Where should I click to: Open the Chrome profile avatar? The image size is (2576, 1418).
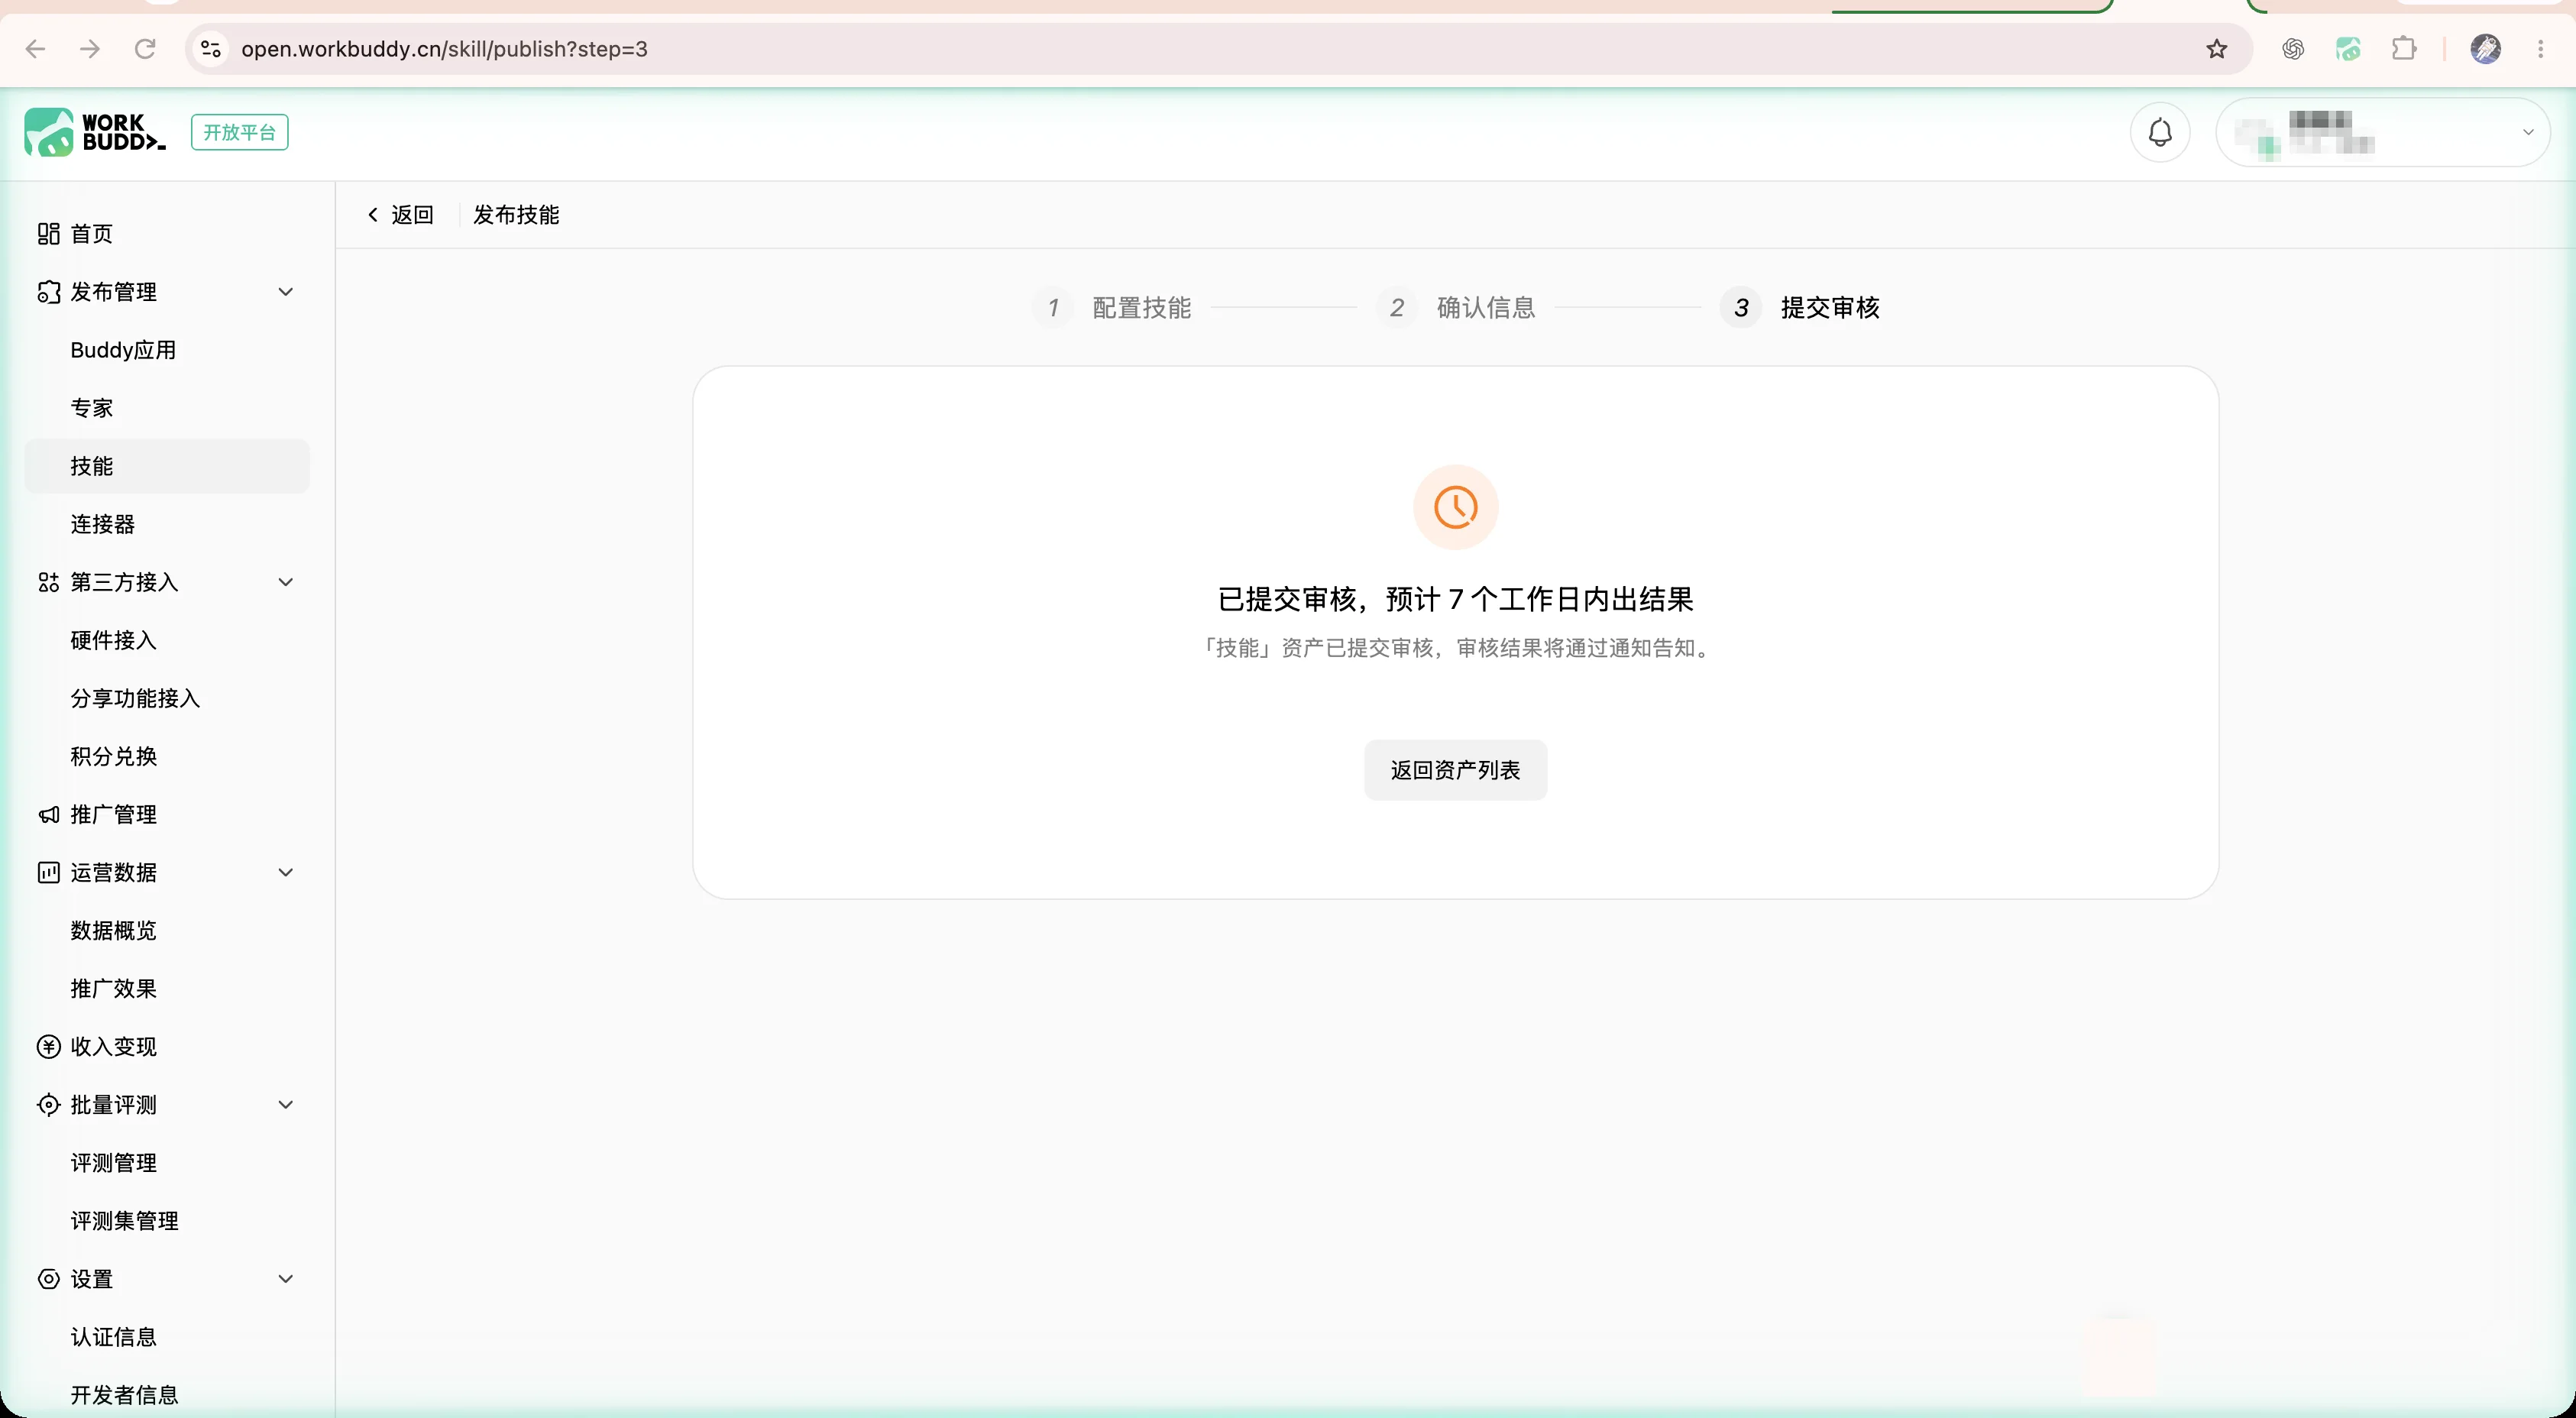[x=2485, y=48]
